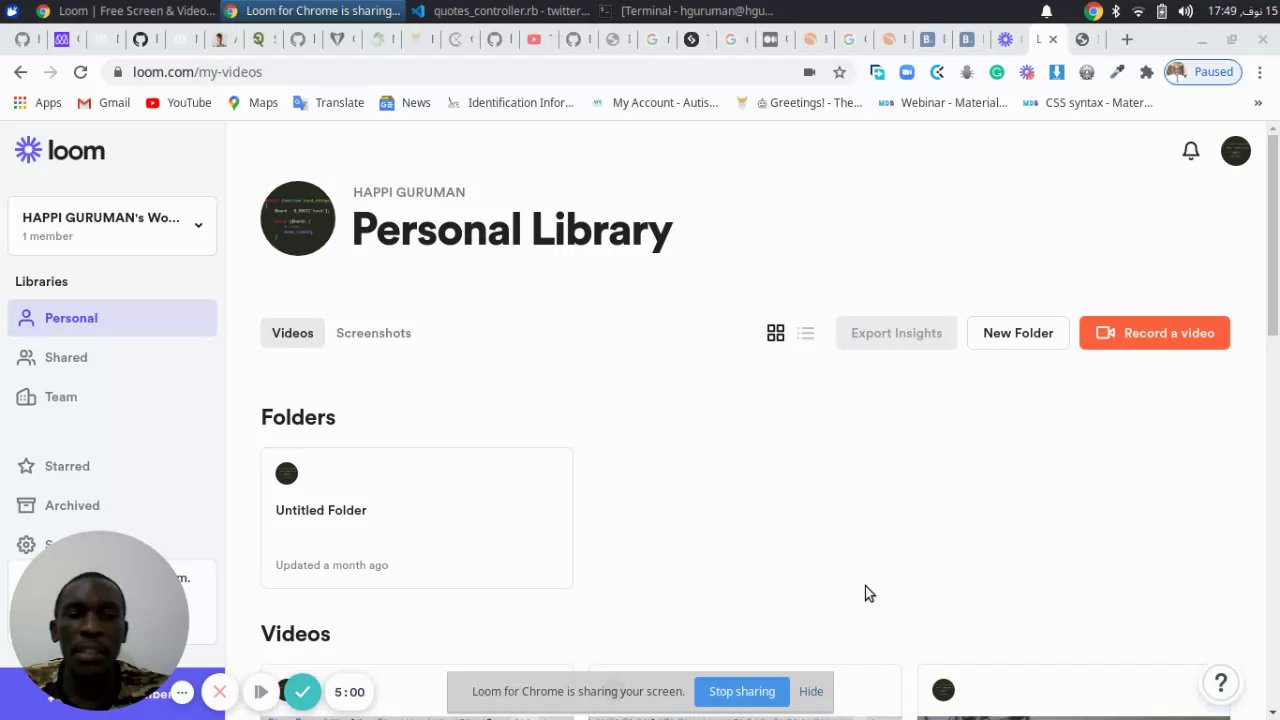Image resolution: width=1280 pixels, height=720 pixels.
Task: Go back in browser history
Action: [x=21, y=72]
